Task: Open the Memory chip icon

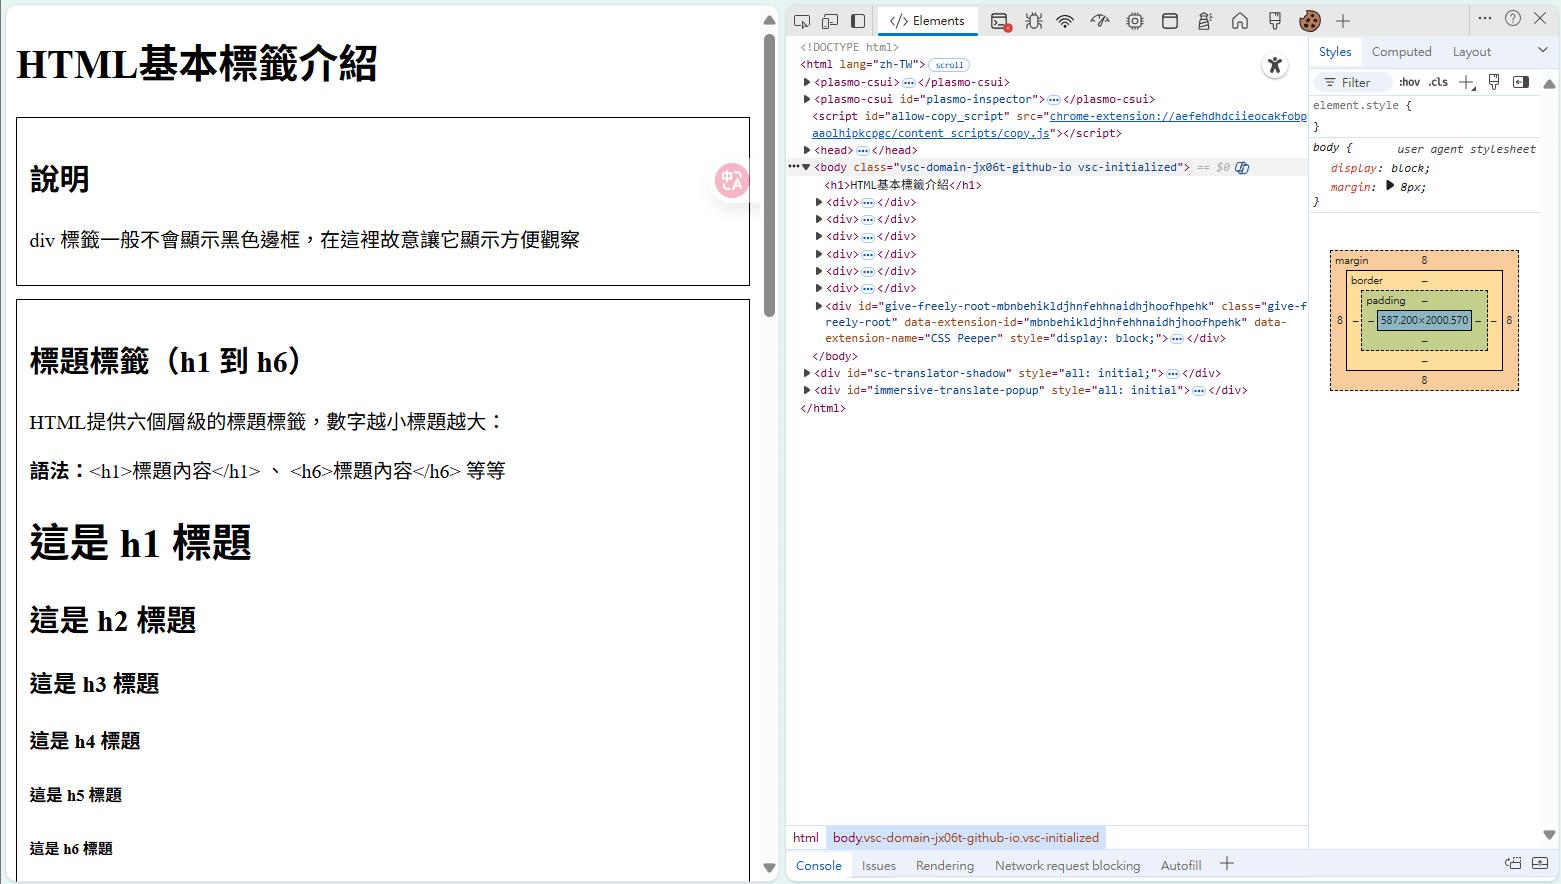Action: point(1135,21)
